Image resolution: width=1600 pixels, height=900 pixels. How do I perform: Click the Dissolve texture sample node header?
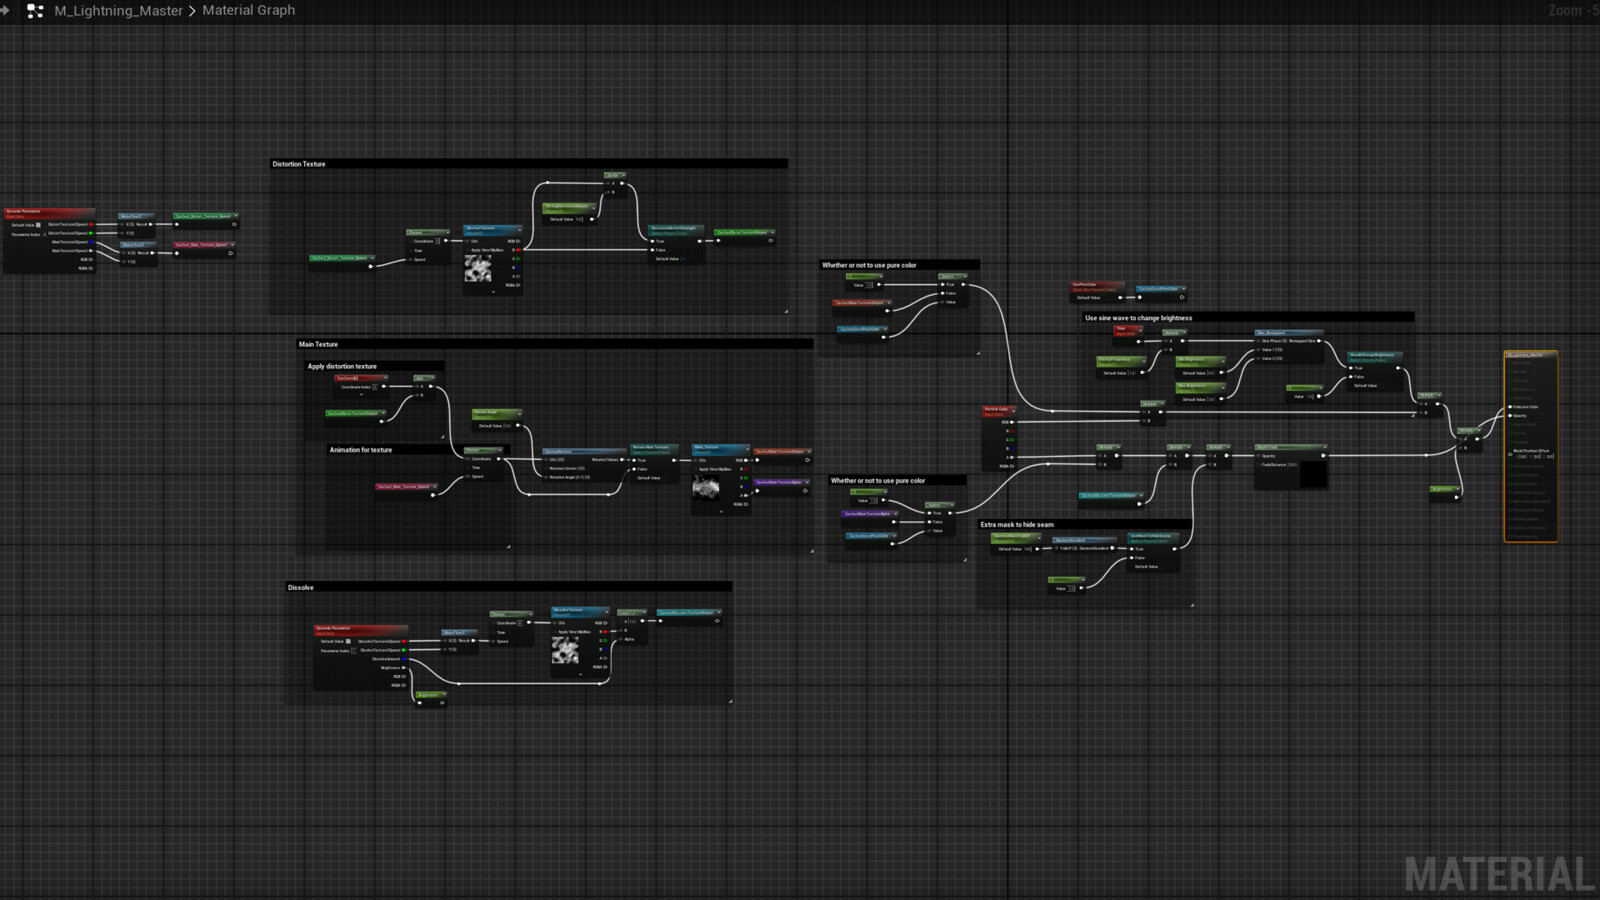tap(581, 611)
